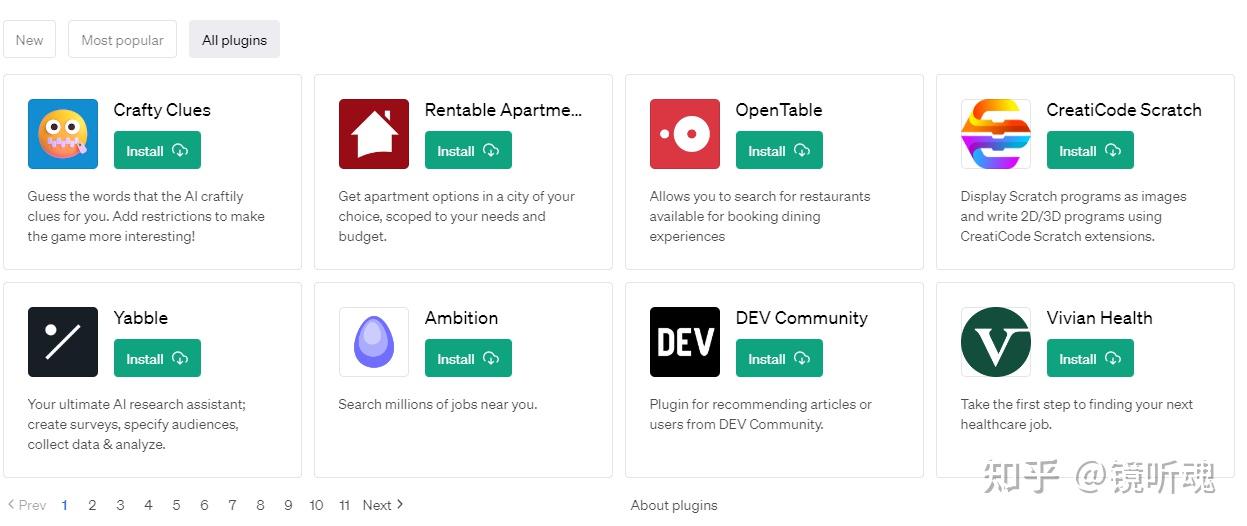Go to page 11 of plugins
Image resolution: width=1247 pixels, height=526 pixels.
(x=344, y=505)
